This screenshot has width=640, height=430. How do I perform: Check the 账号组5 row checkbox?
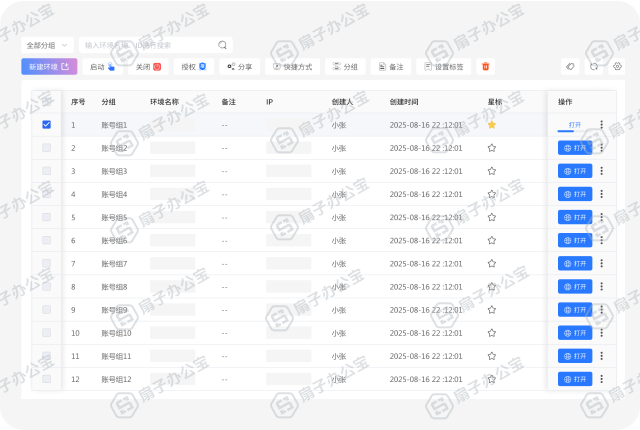pyautogui.click(x=46, y=217)
